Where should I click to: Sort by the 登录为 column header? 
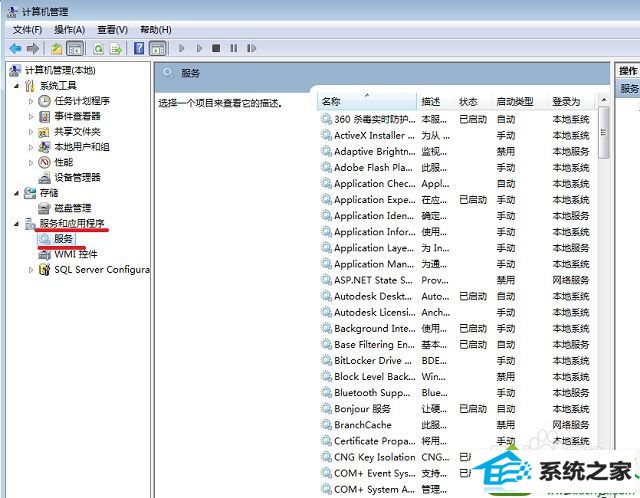pyautogui.click(x=571, y=101)
